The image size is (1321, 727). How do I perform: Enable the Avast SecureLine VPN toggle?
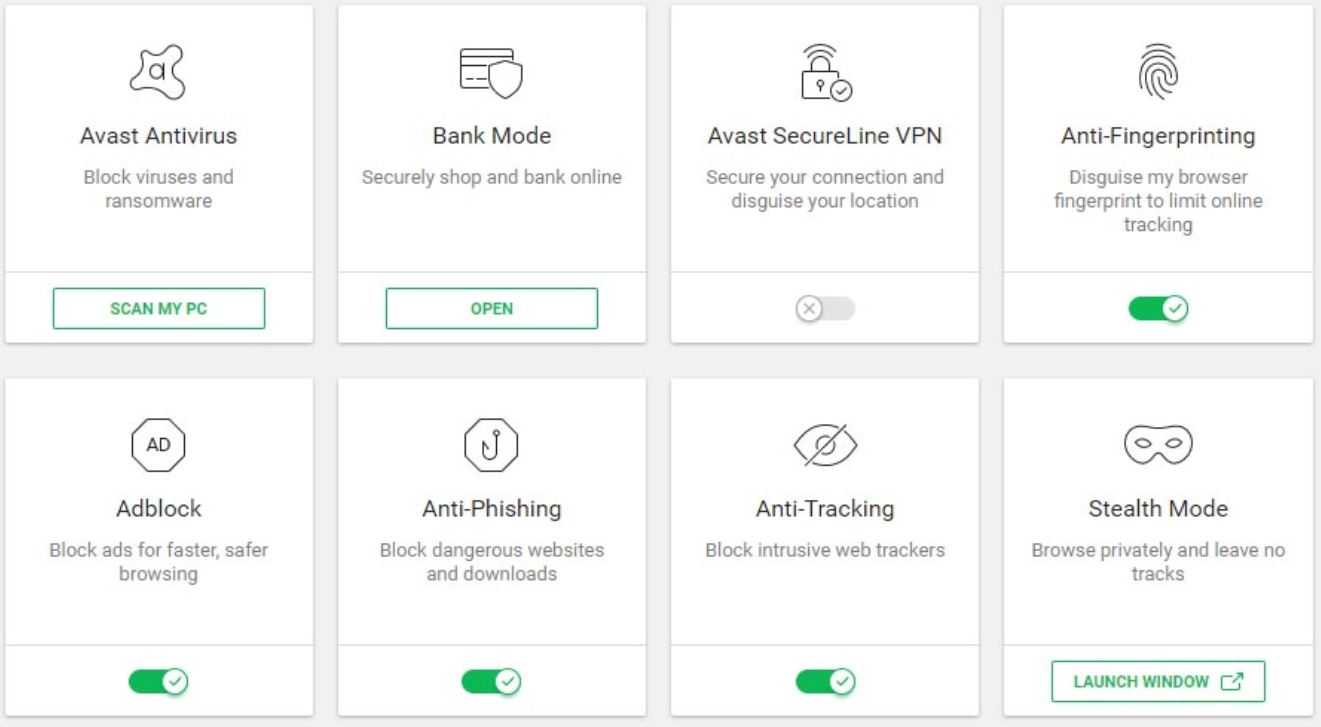[x=825, y=309]
